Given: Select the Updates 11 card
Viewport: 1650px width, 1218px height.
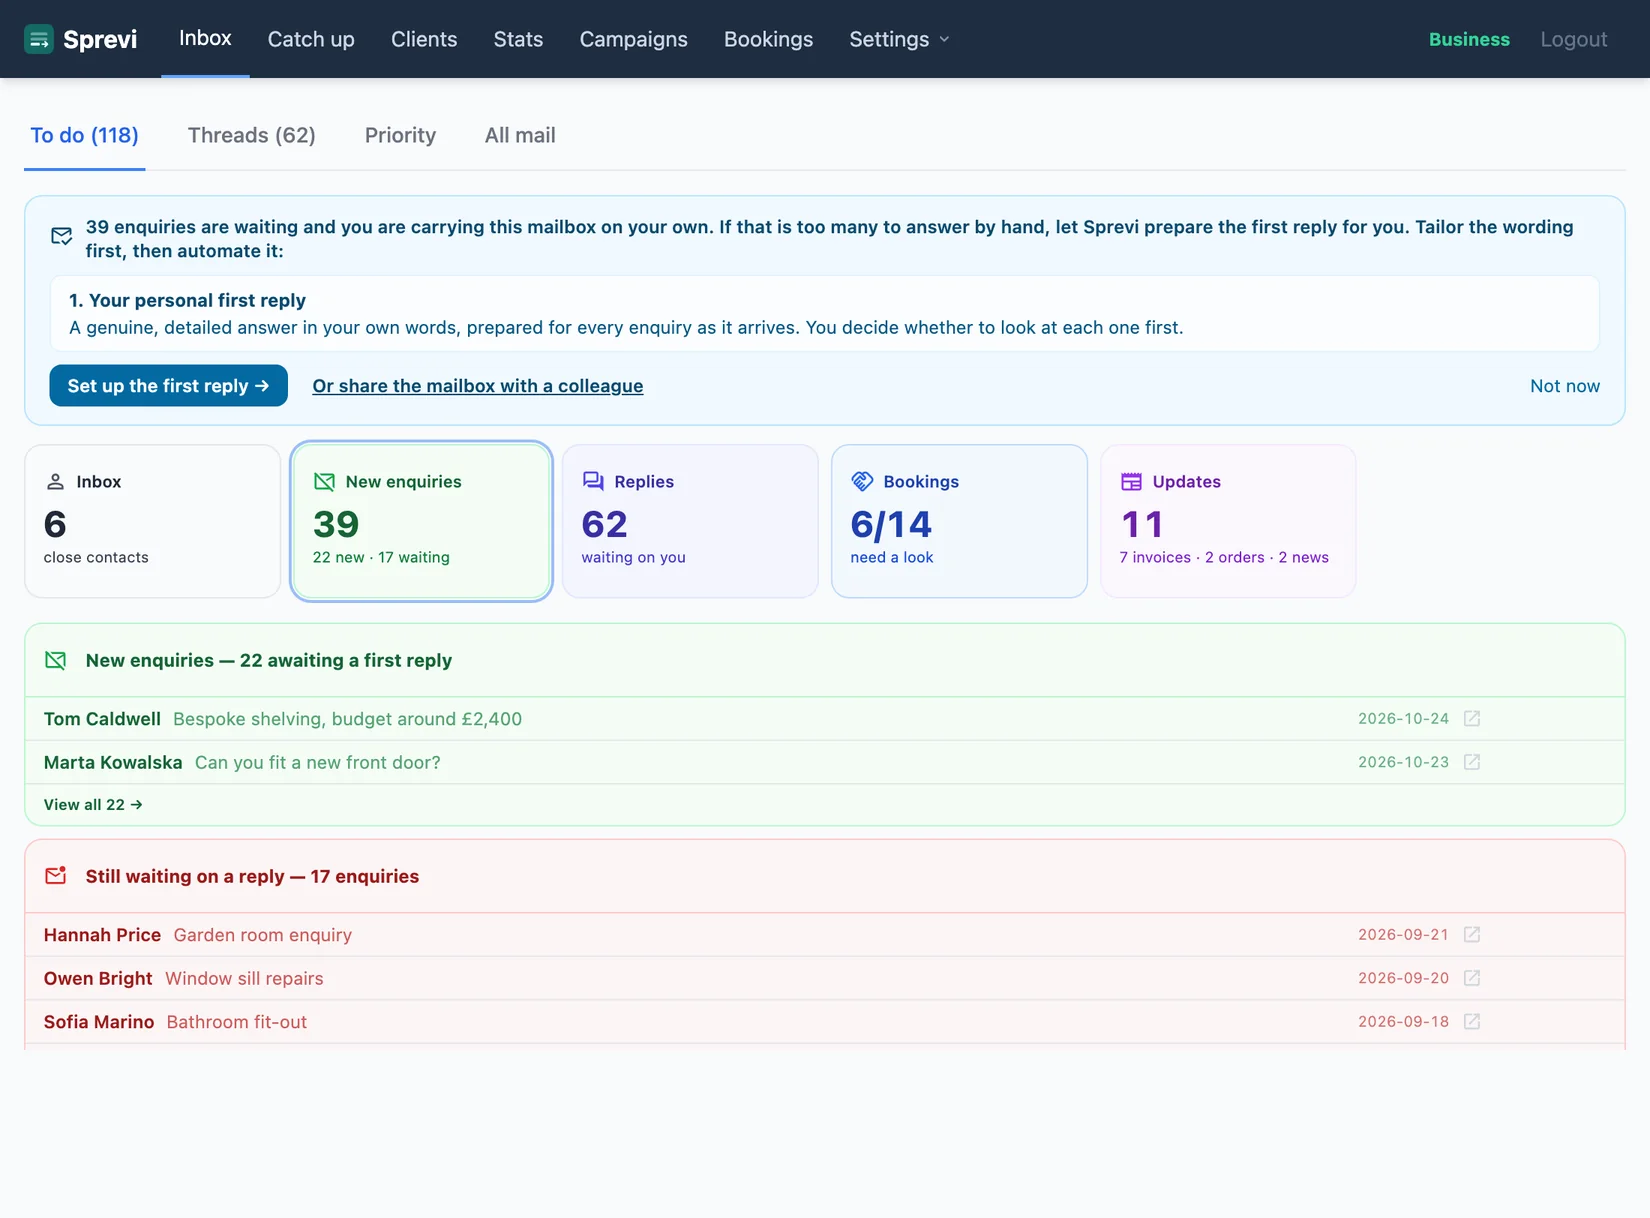Looking at the screenshot, I should (x=1228, y=521).
